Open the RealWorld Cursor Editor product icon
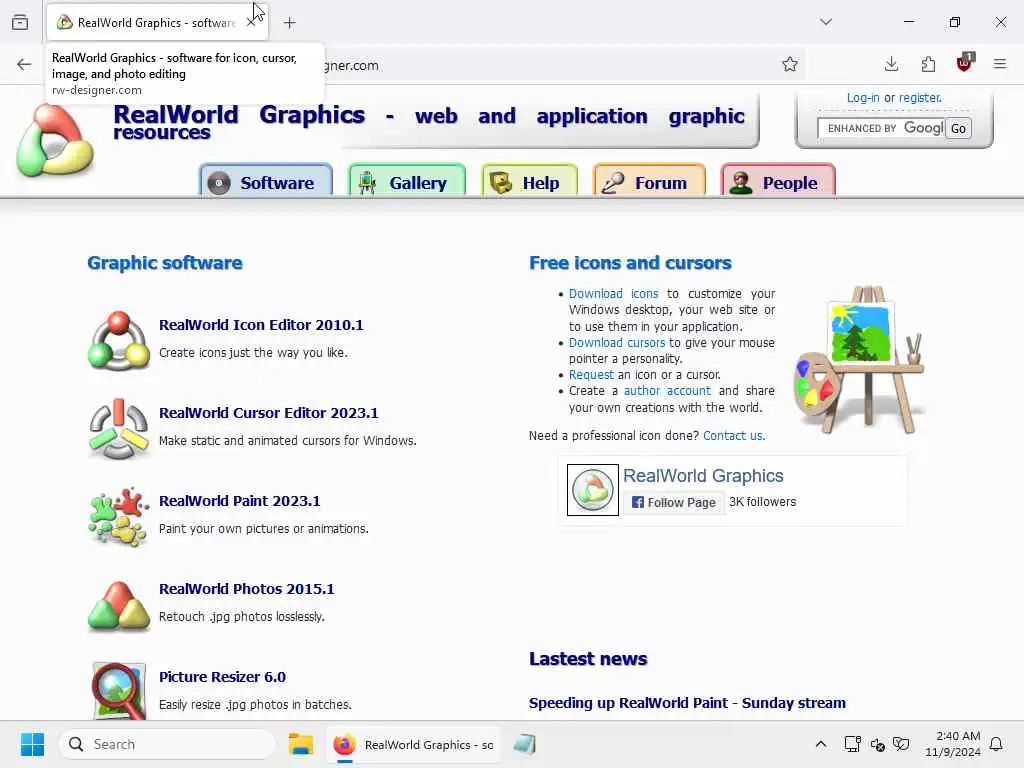 [x=119, y=429]
